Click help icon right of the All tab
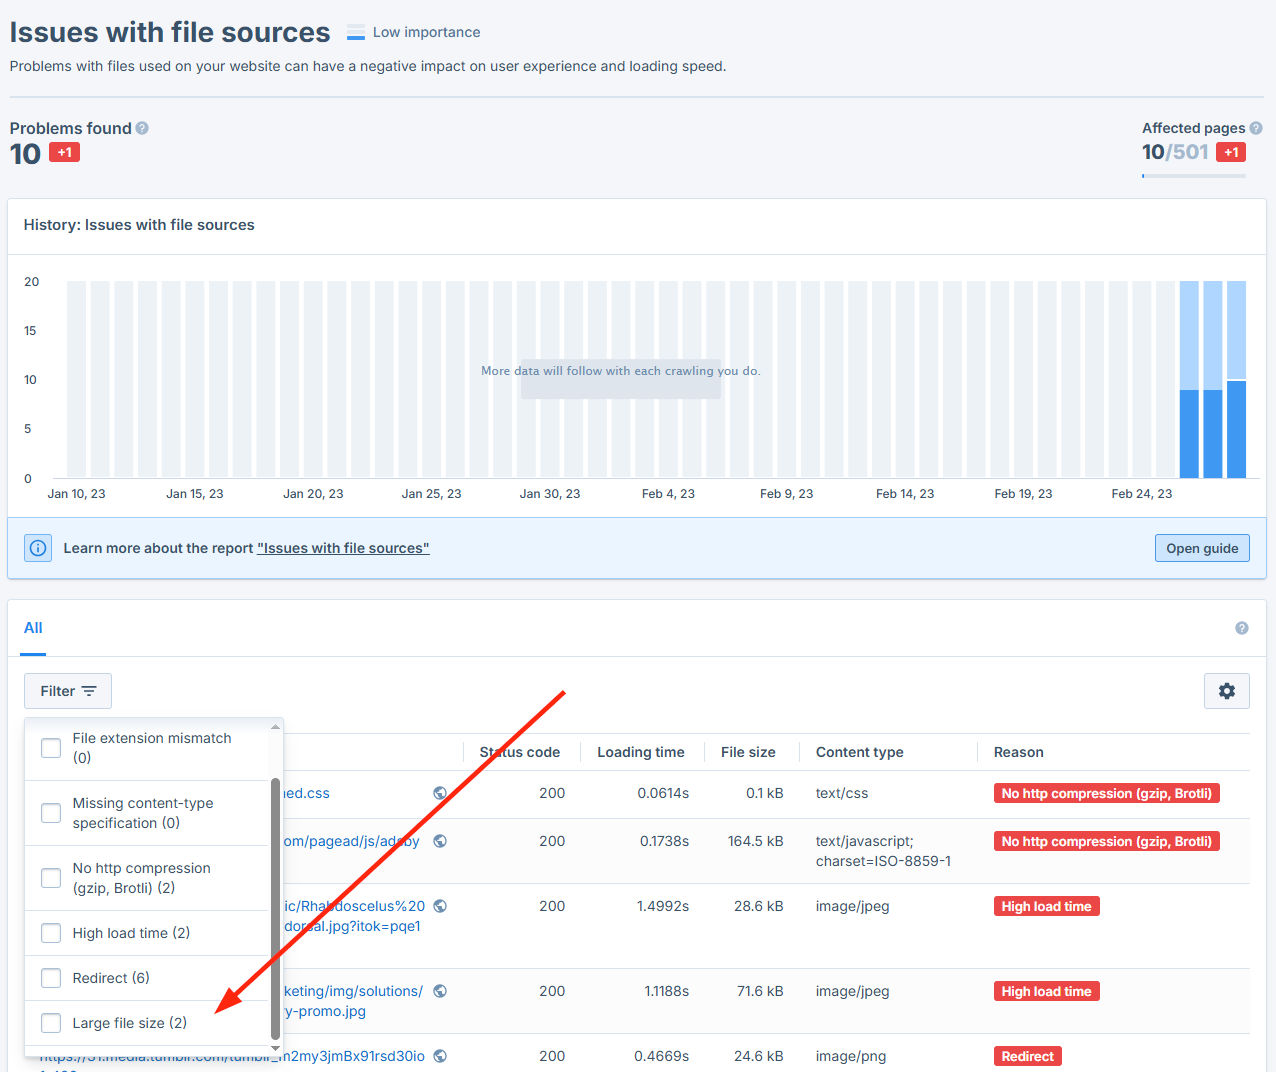The height and width of the screenshot is (1072, 1276). [1241, 628]
